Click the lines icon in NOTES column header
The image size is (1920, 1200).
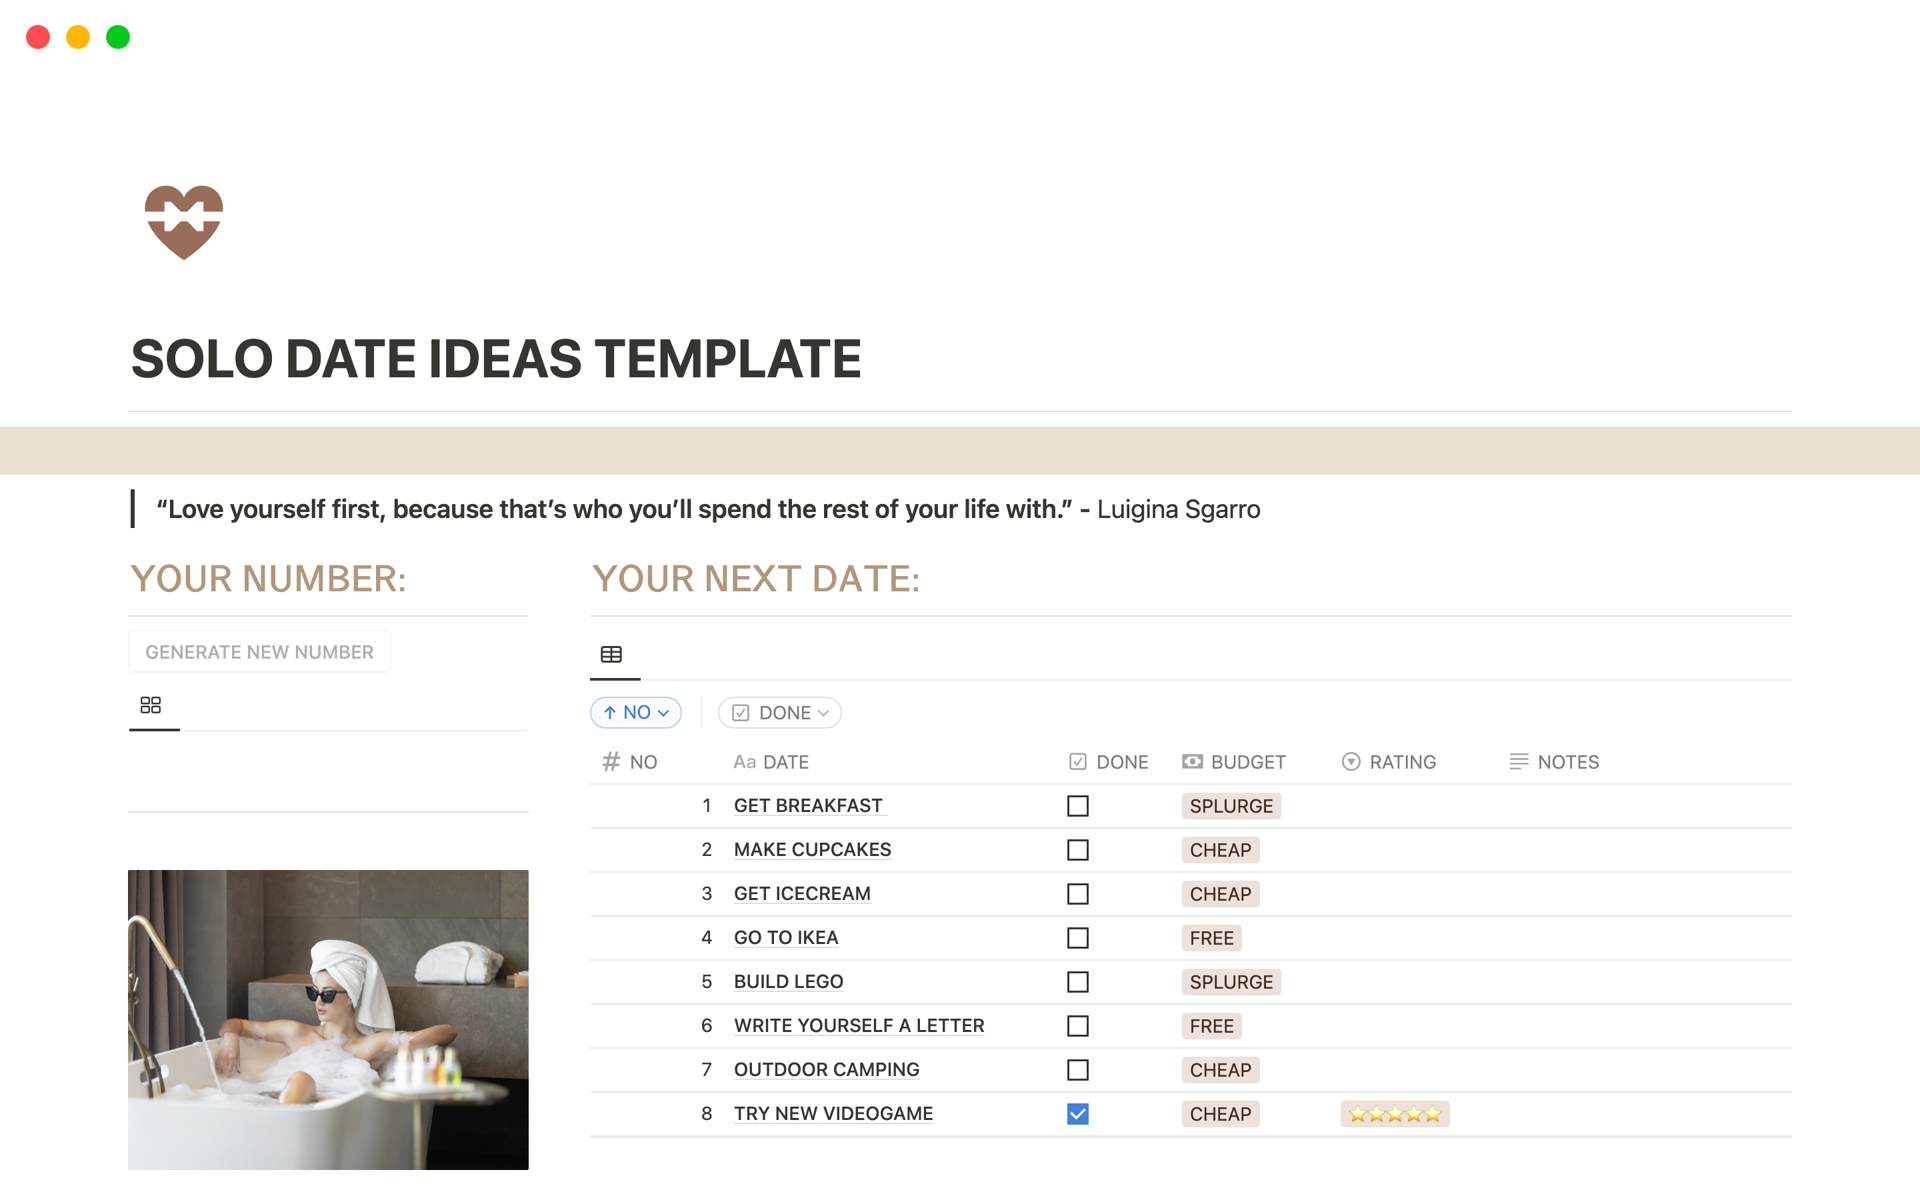point(1519,760)
